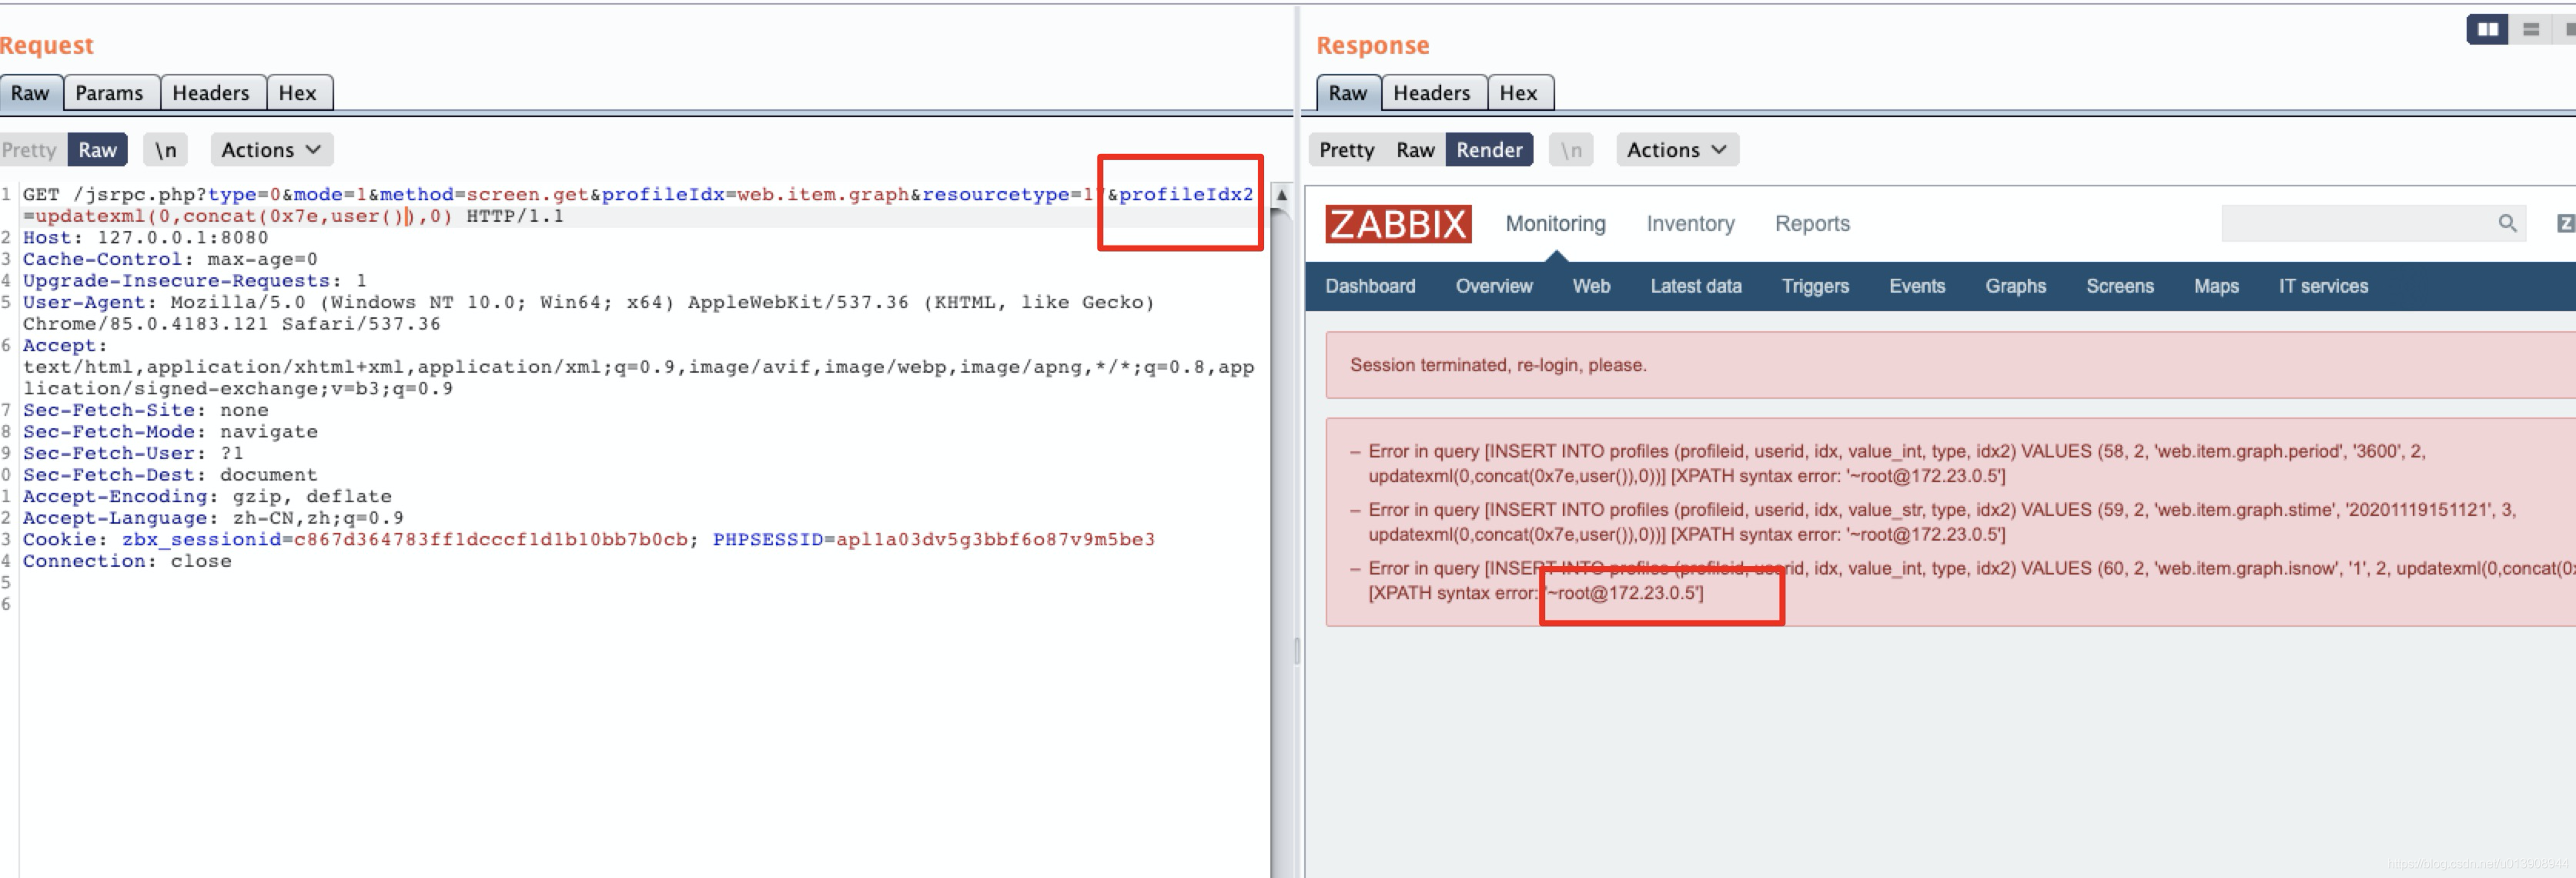Viewport: 2576px width, 878px height.
Task: Click the Cookie zbx_sessionid header line
Action: coord(589,540)
